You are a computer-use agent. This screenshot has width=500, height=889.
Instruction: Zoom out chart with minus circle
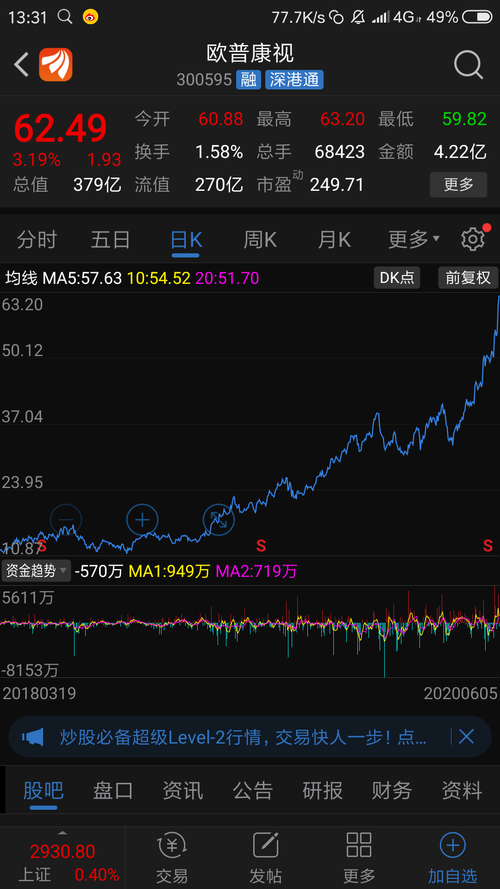[66, 519]
